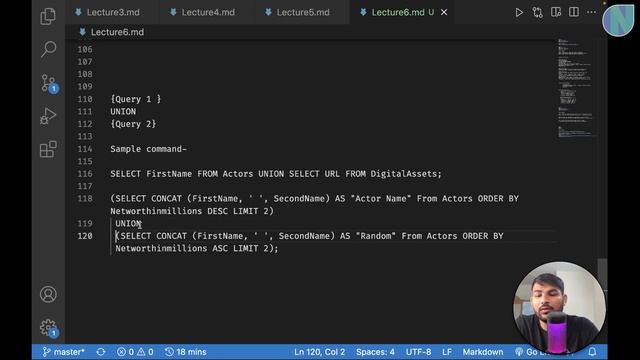Click the N logo avatar top right
This screenshot has width=640, height=360.
(x=618, y=20)
